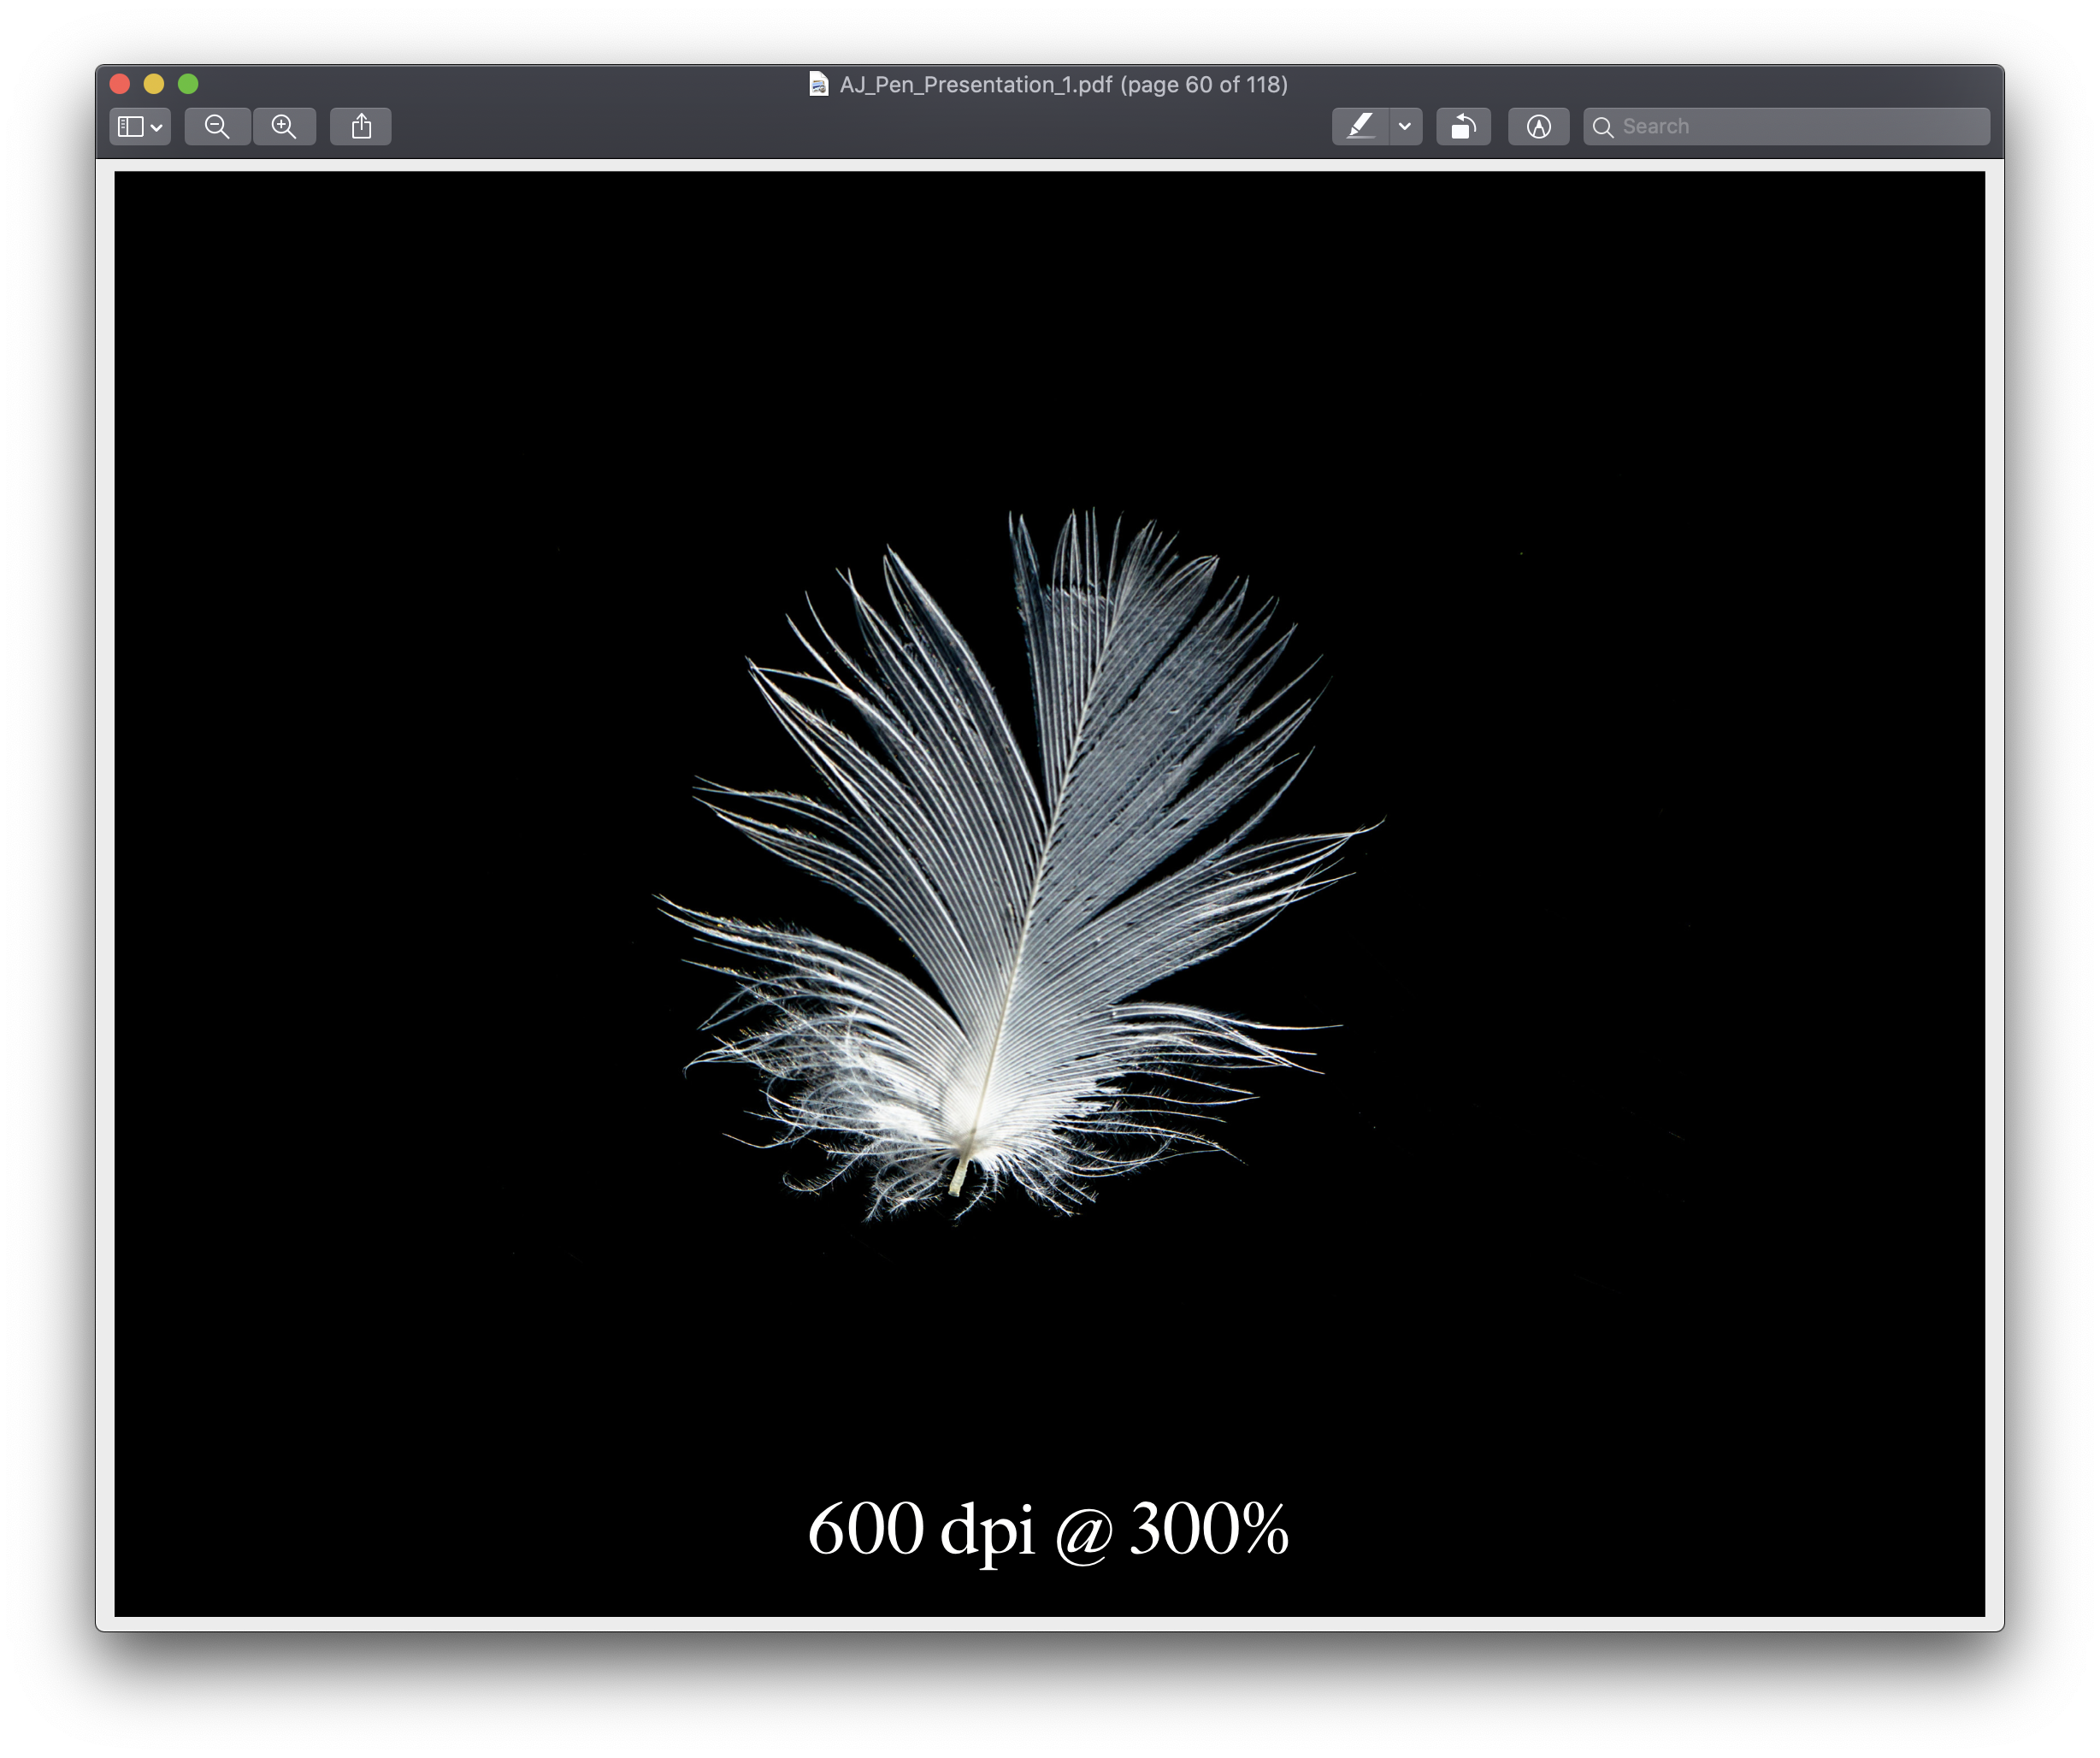Click the "600 dpi @ 300%" caption
The height and width of the screenshot is (1758, 2100).
click(x=1048, y=1528)
